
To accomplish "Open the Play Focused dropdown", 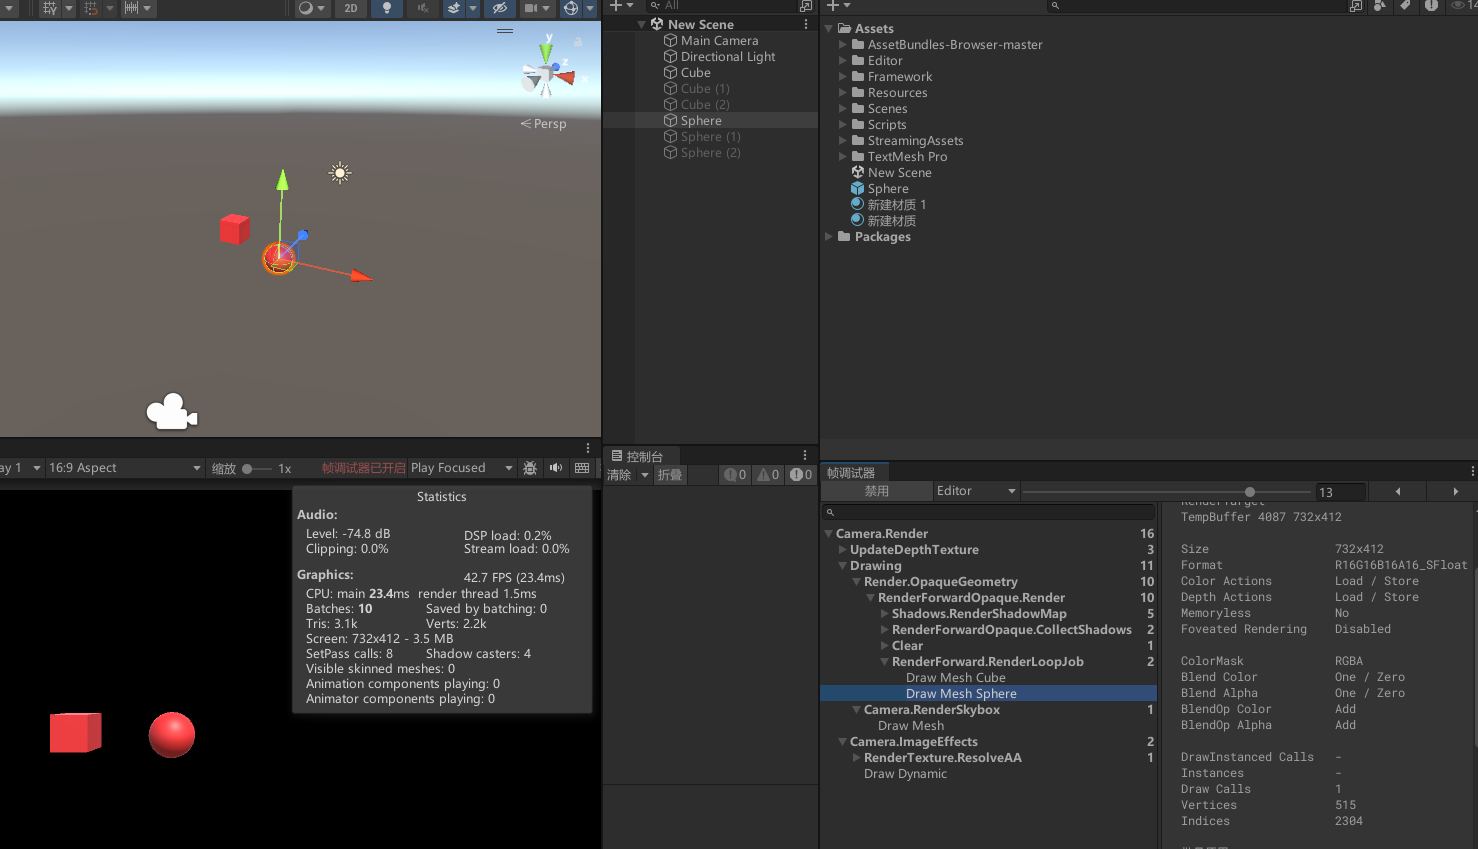I will coord(460,468).
